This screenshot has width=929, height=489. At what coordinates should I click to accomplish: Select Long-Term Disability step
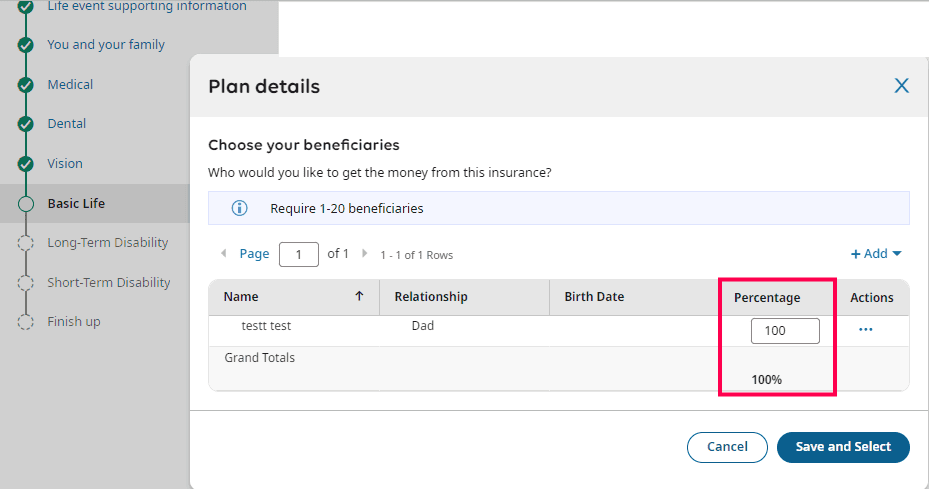pos(108,243)
